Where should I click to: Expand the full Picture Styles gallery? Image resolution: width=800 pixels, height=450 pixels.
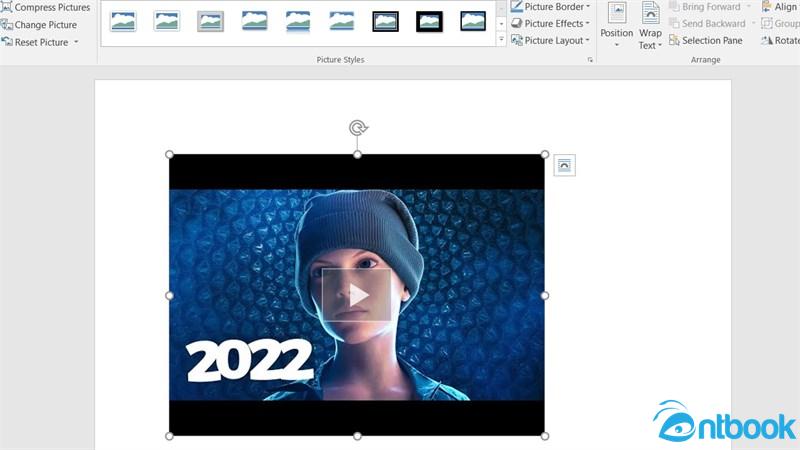pyautogui.click(x=501, y=39)
